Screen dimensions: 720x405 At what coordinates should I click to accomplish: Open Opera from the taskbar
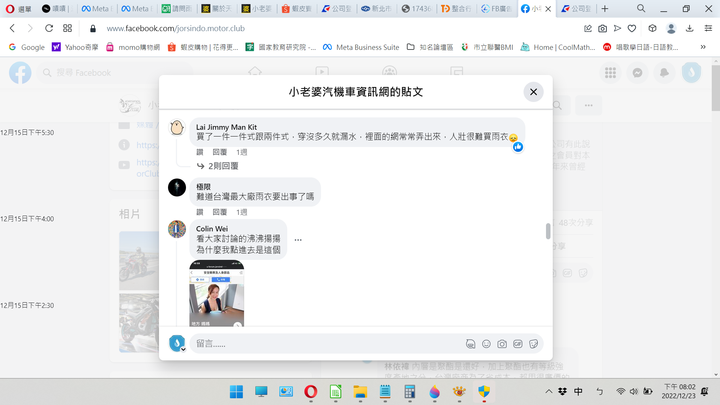click(311, 392)
